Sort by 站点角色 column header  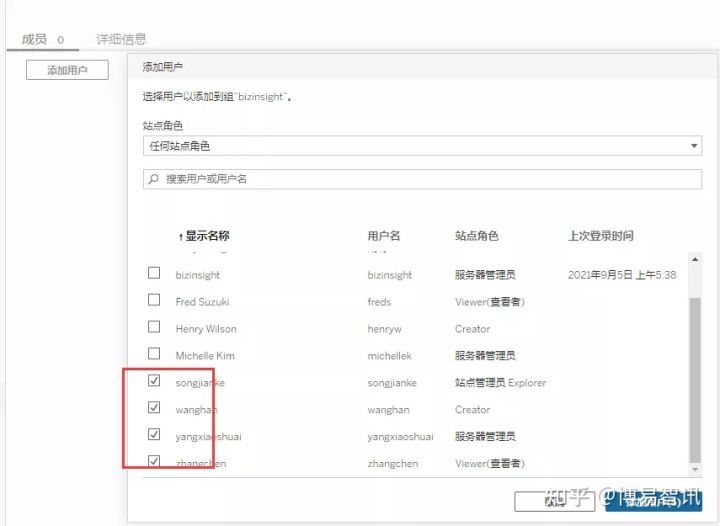click(477, 236)
